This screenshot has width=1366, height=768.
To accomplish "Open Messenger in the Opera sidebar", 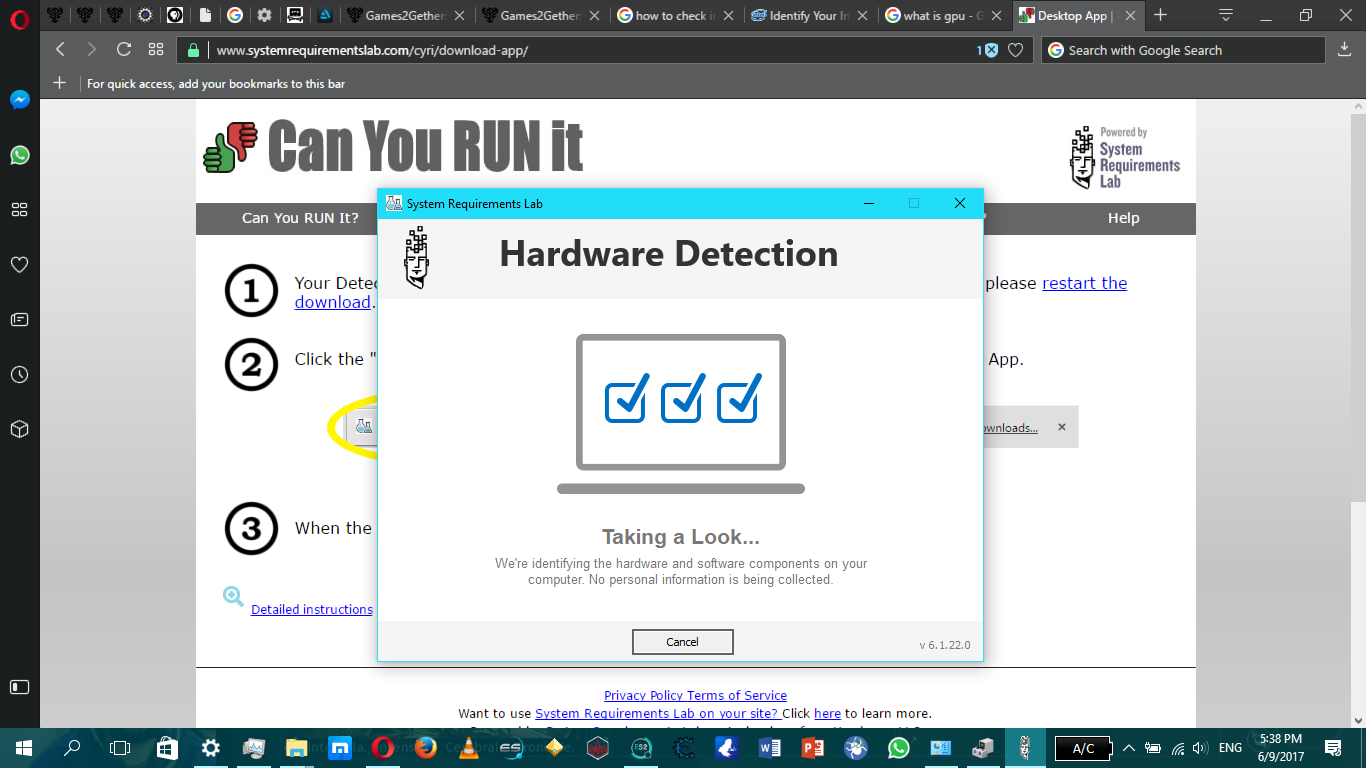I will coord(19,100).
